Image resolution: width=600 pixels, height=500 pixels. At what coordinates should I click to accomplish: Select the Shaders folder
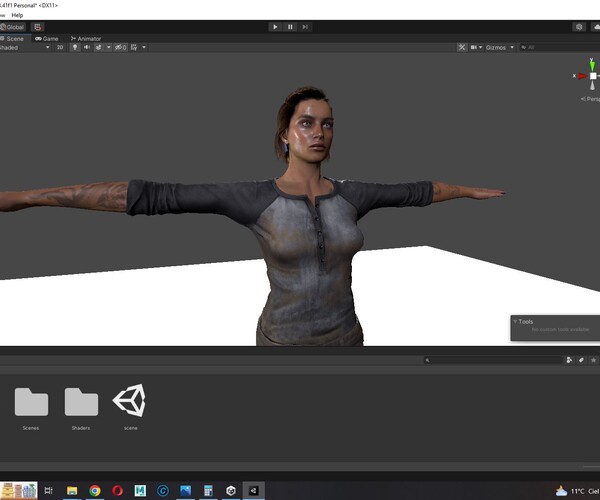(x=81, y=409)
